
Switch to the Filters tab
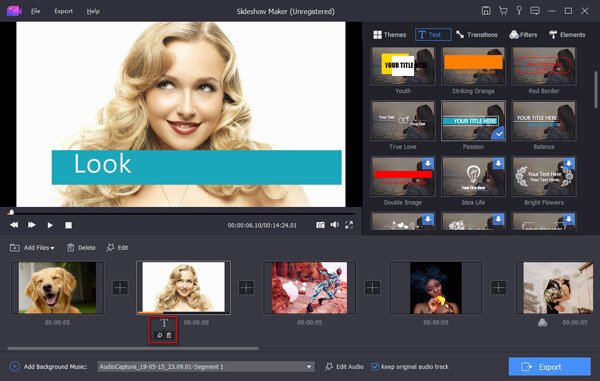523,35
